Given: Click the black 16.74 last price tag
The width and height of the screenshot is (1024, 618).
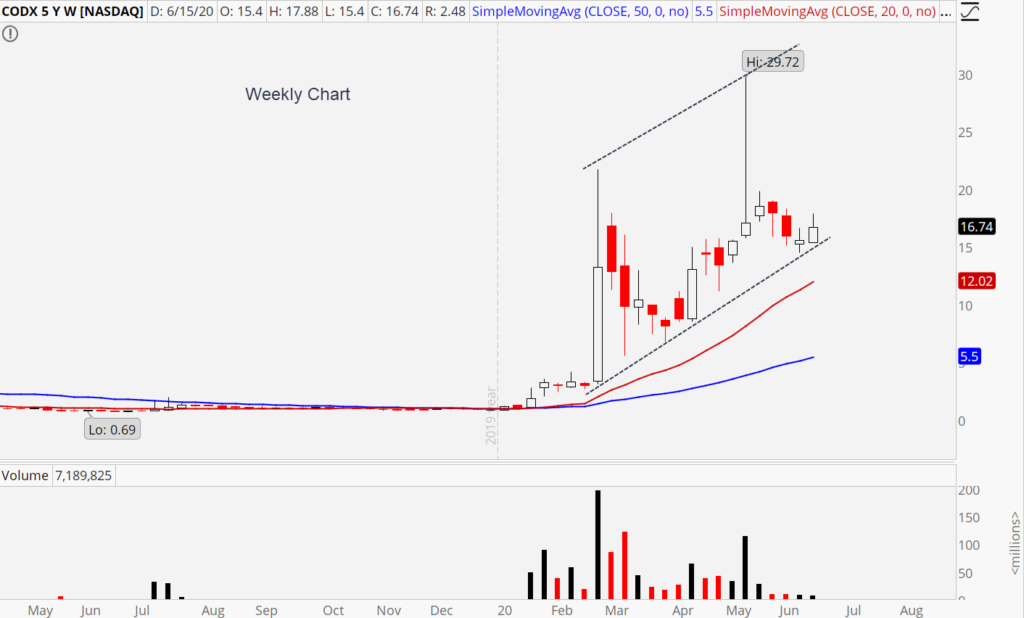Looking at the screenshot, I should [x=976, y=227].
